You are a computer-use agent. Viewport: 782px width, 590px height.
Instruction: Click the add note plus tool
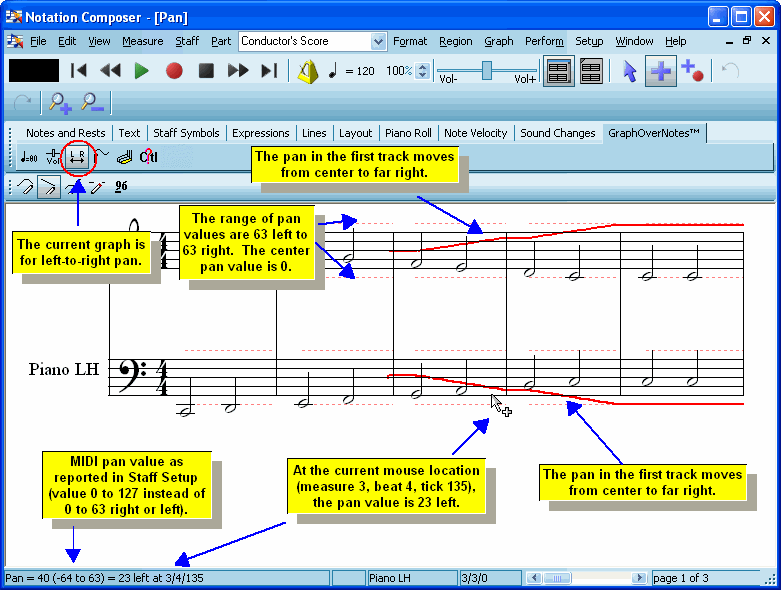click(x=660, y=71)
